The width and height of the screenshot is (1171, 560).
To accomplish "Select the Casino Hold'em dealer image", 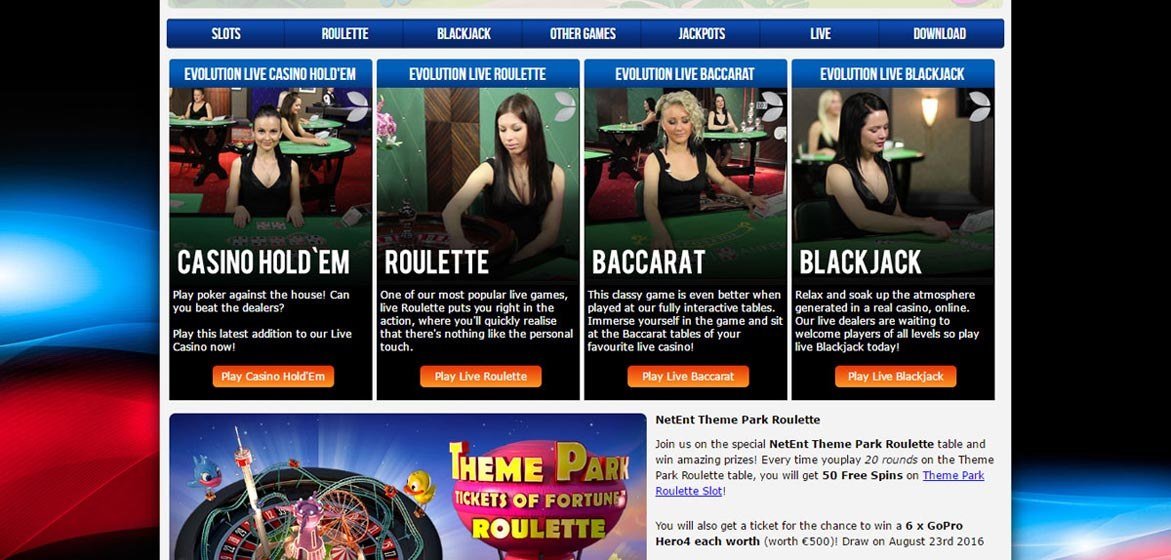I will pos(270,184).
